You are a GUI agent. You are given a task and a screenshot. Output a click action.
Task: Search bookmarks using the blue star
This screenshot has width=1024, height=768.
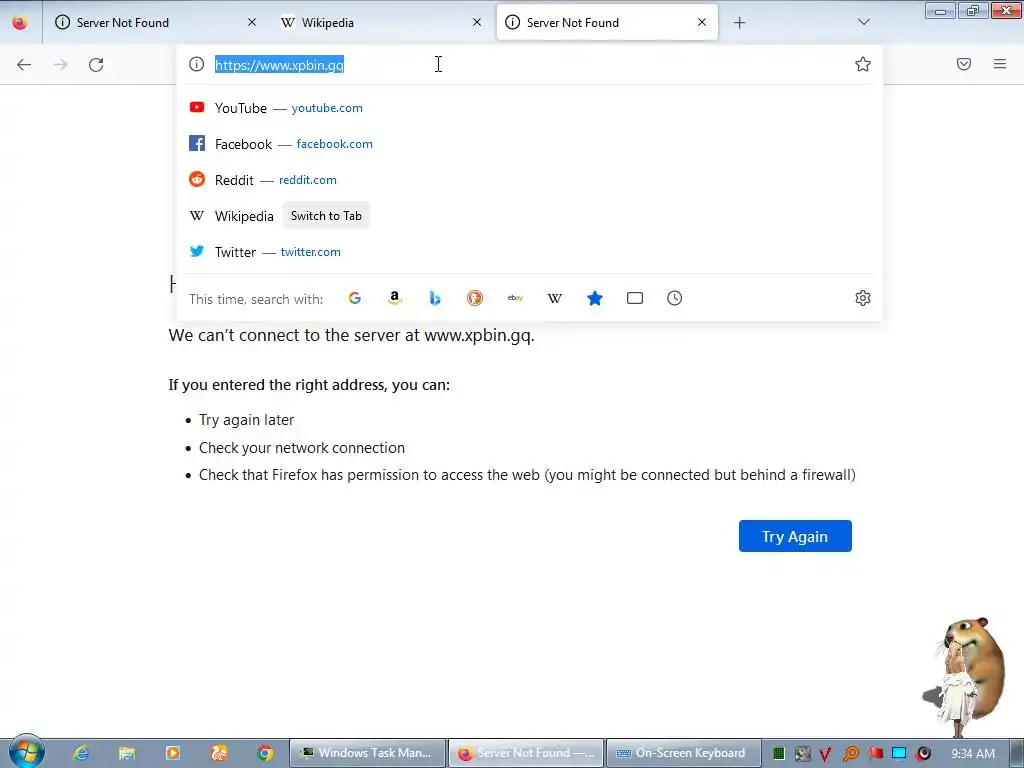click(x=594, y=298)
